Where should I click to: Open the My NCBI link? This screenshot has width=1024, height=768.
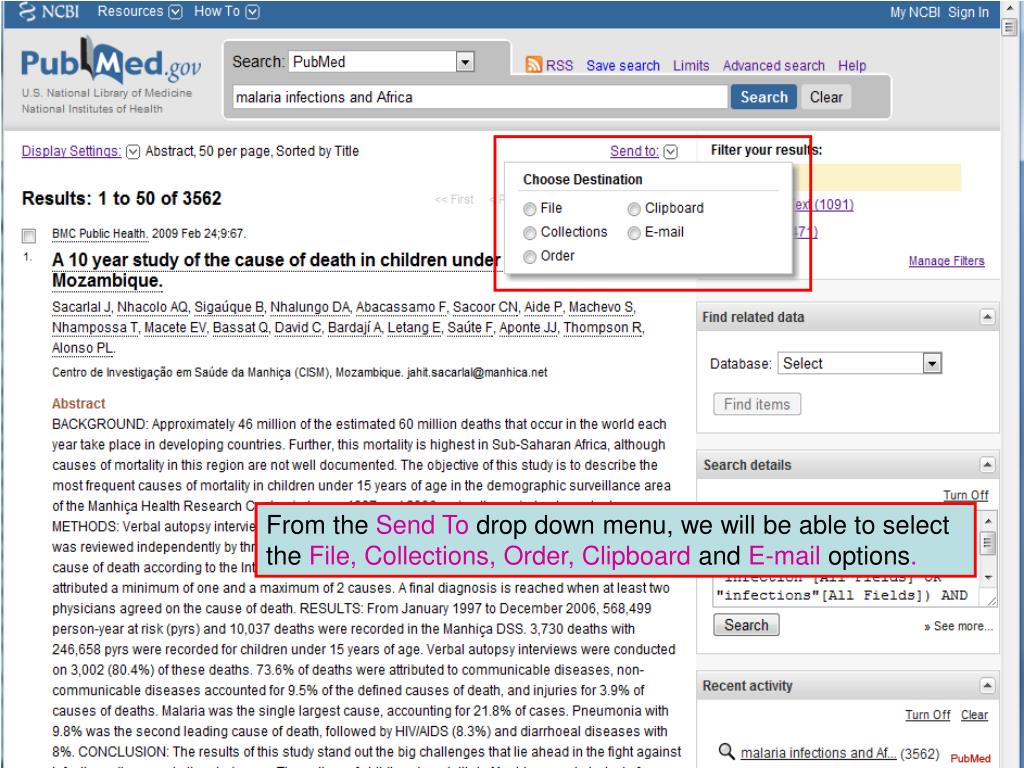(x=915, y=12)
